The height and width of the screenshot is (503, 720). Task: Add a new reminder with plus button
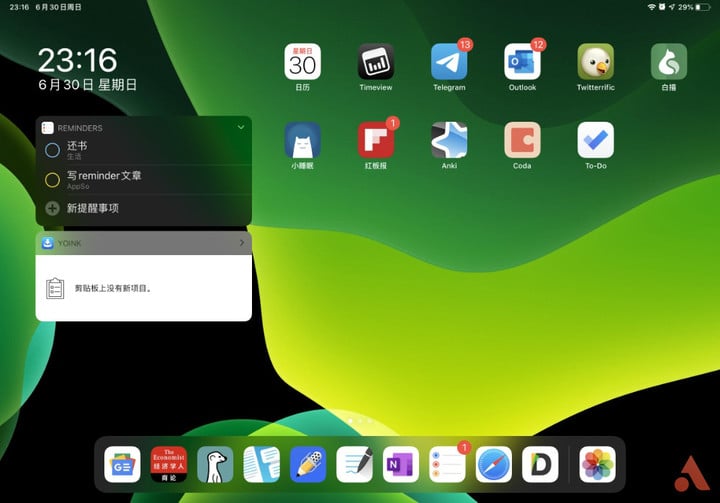52,208
